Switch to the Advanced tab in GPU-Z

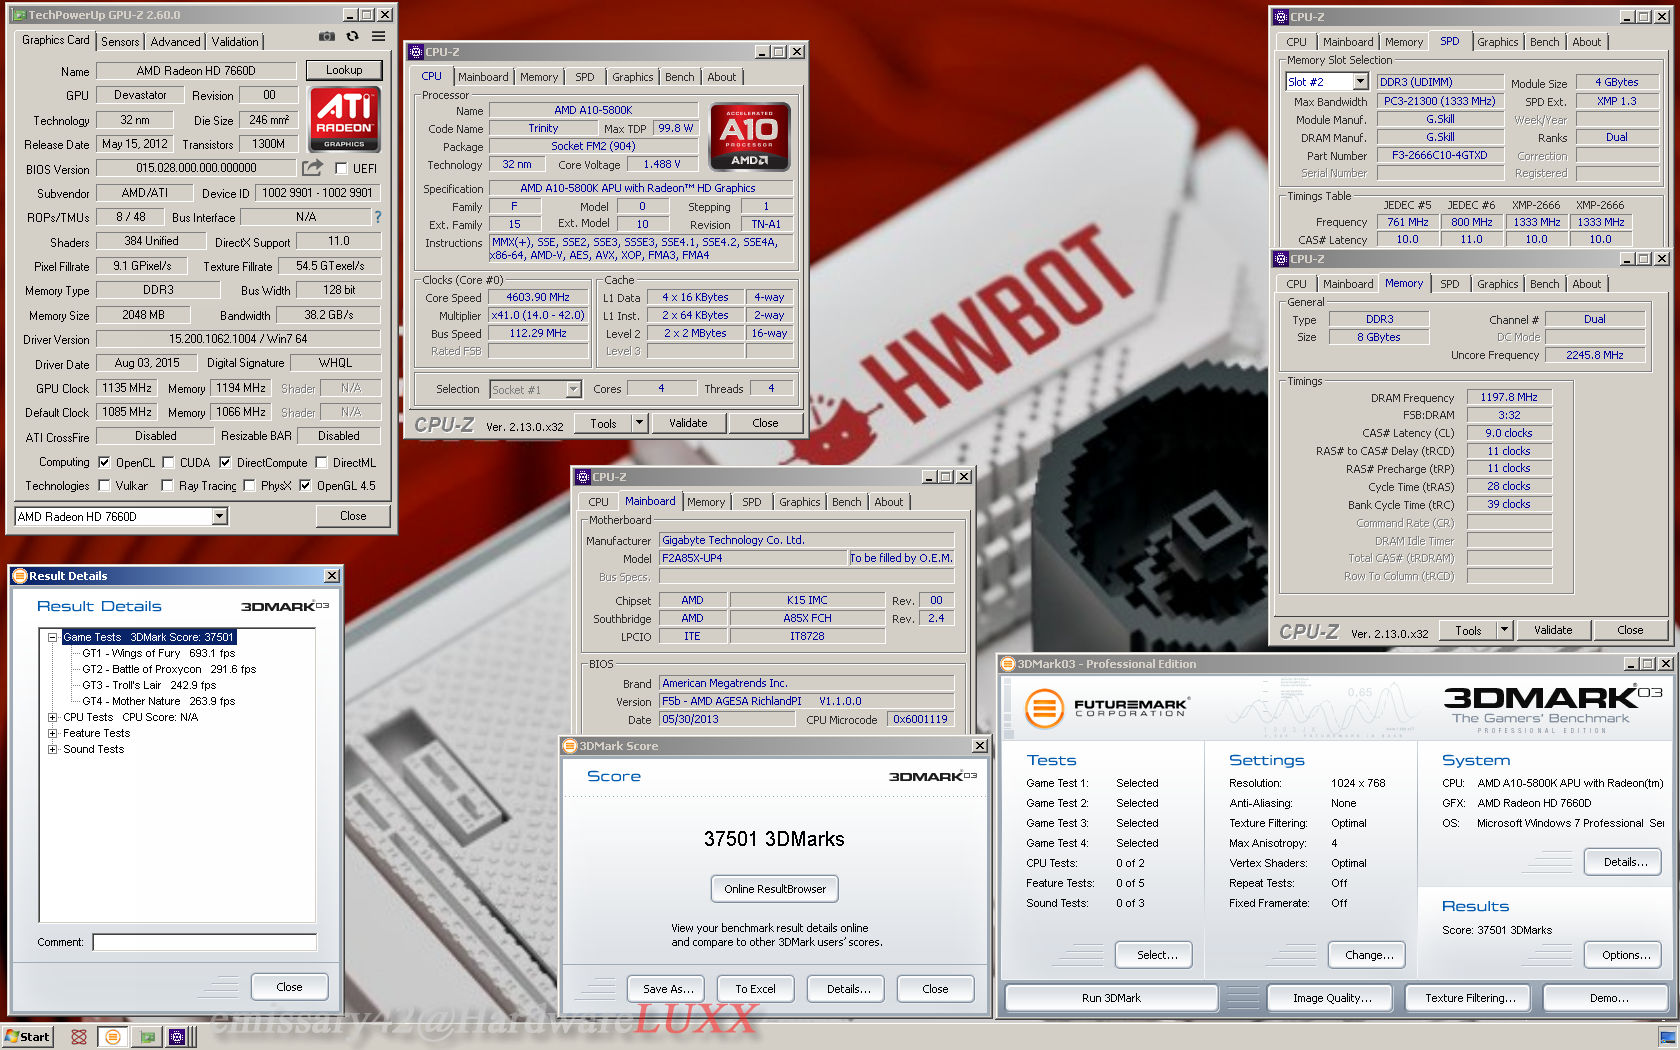click(x=176, y=42)
